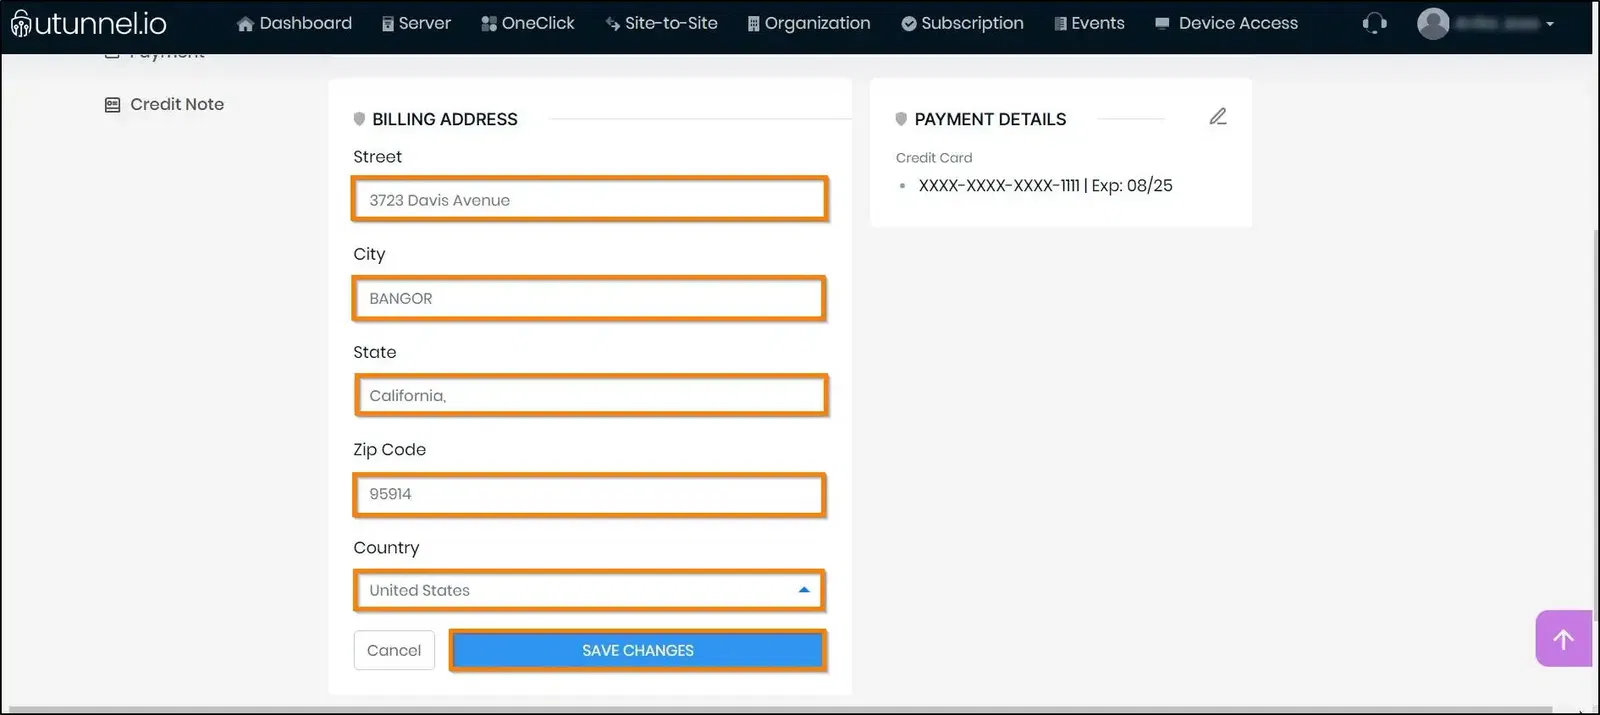Image resolution: width=1600 pixels, height=715 pixels.
Task: Navigate to Site-to-Site
Action: (x=661, y=23)
